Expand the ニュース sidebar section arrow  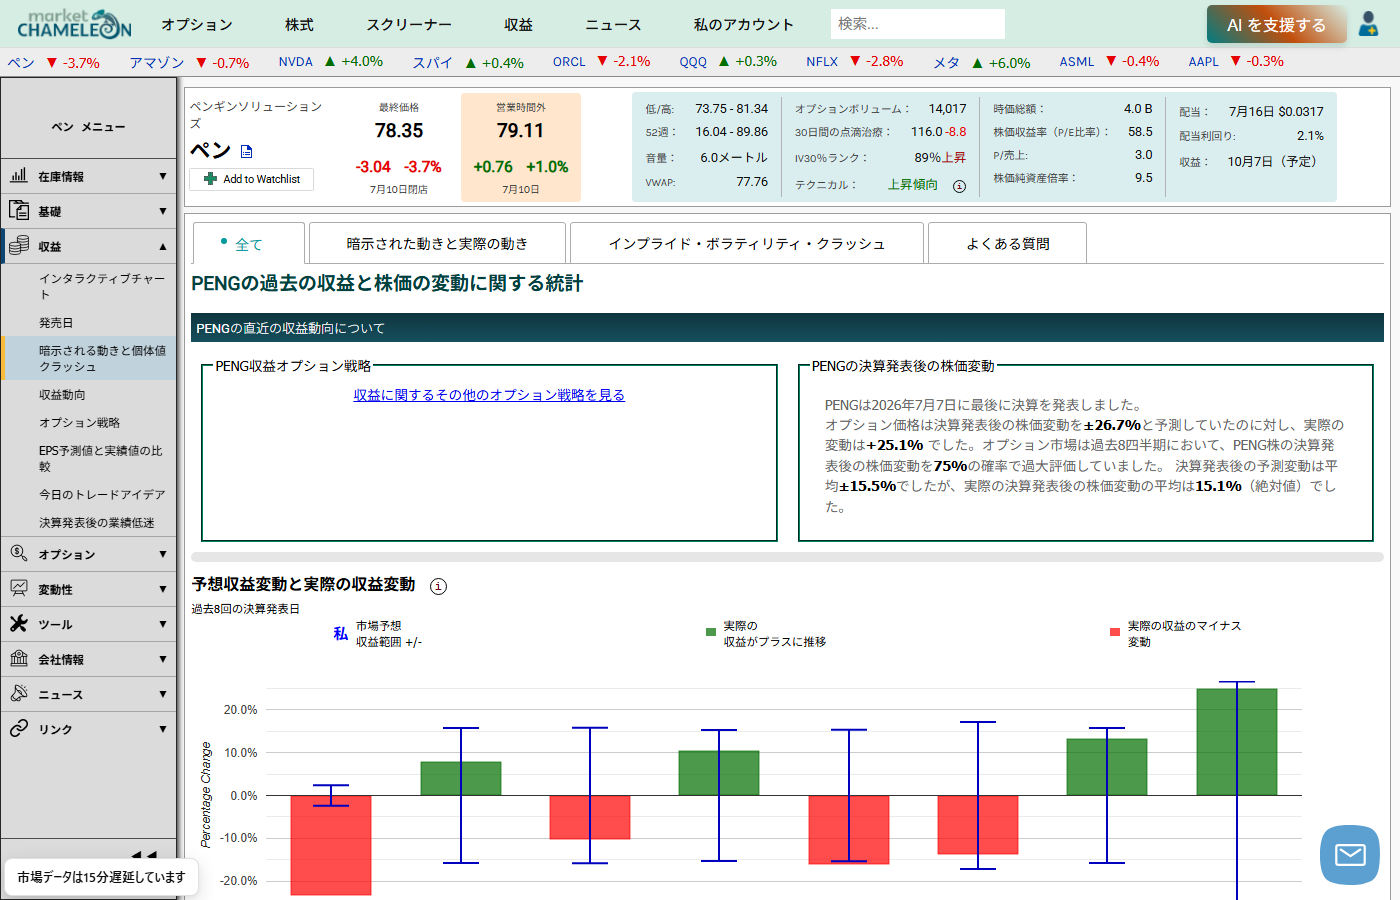coord(163,694)
